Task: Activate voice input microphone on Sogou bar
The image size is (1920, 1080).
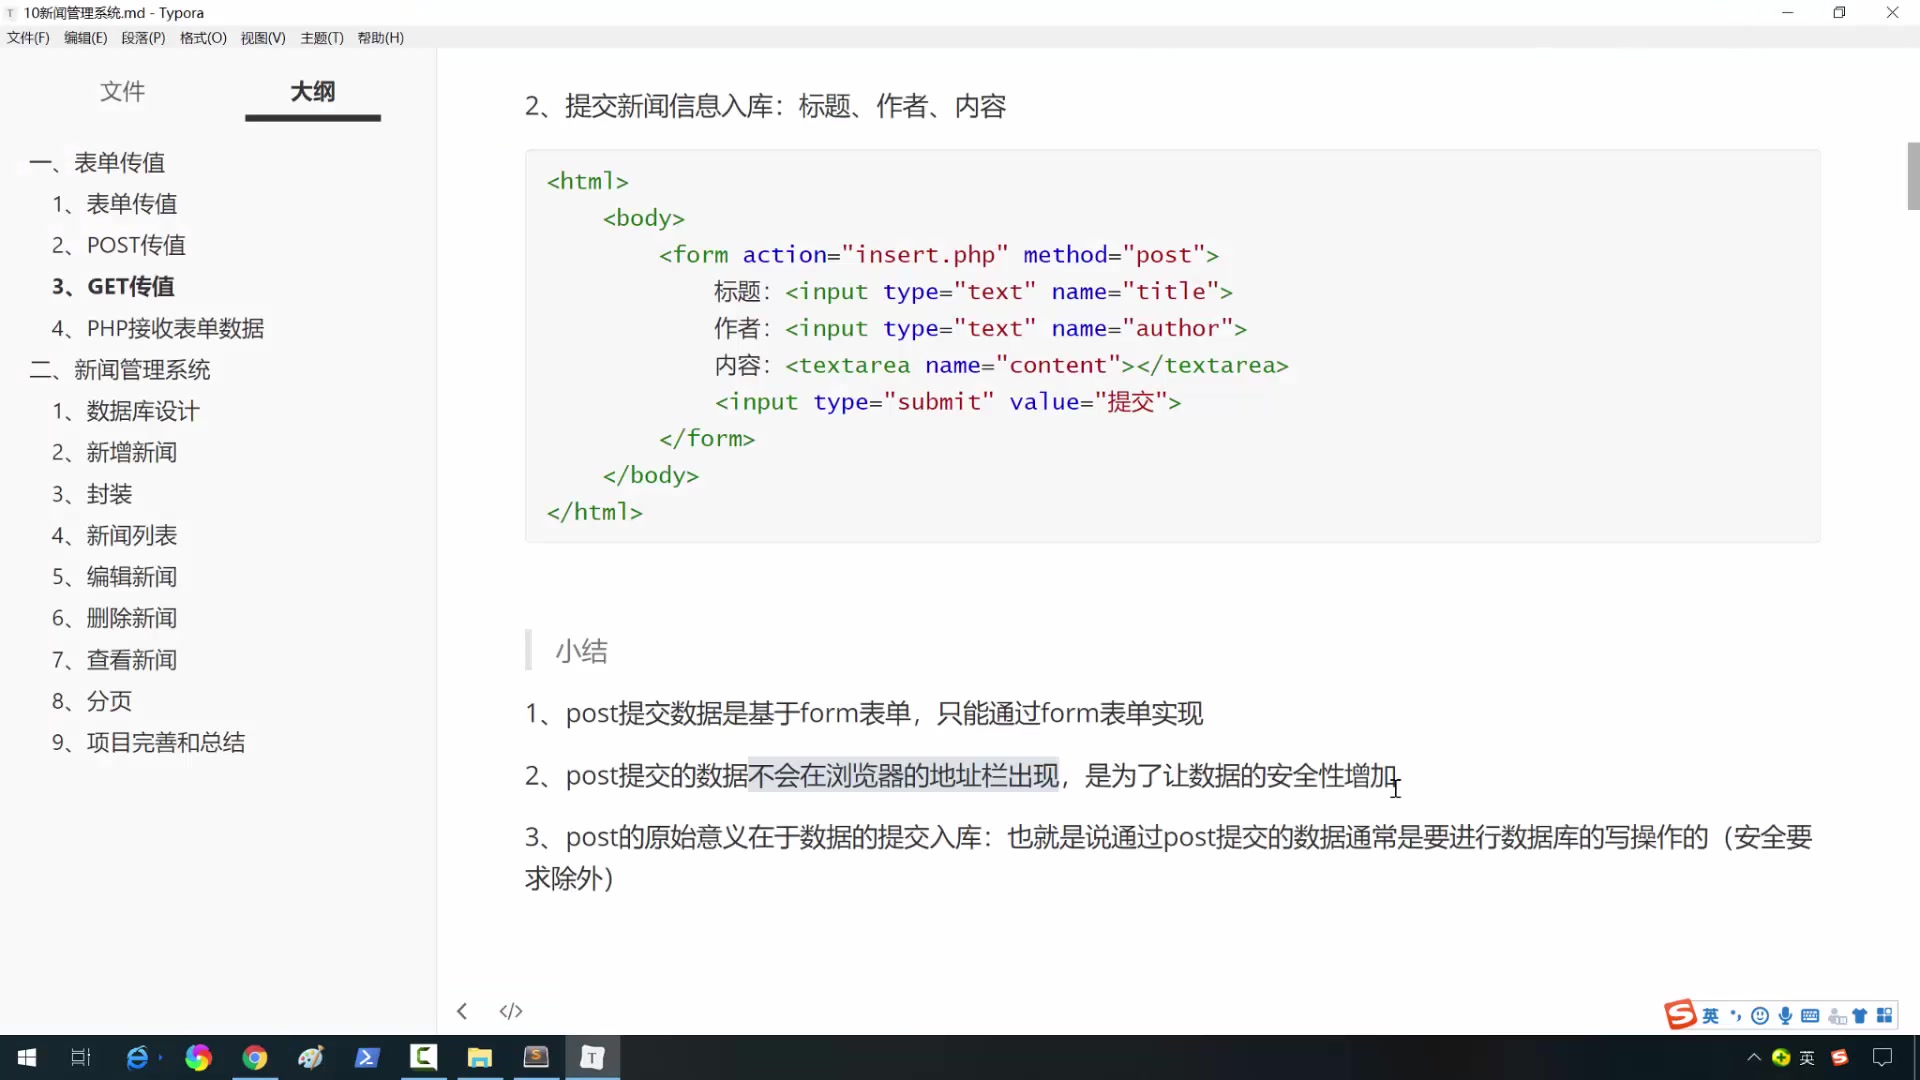Action: 1786,1015
